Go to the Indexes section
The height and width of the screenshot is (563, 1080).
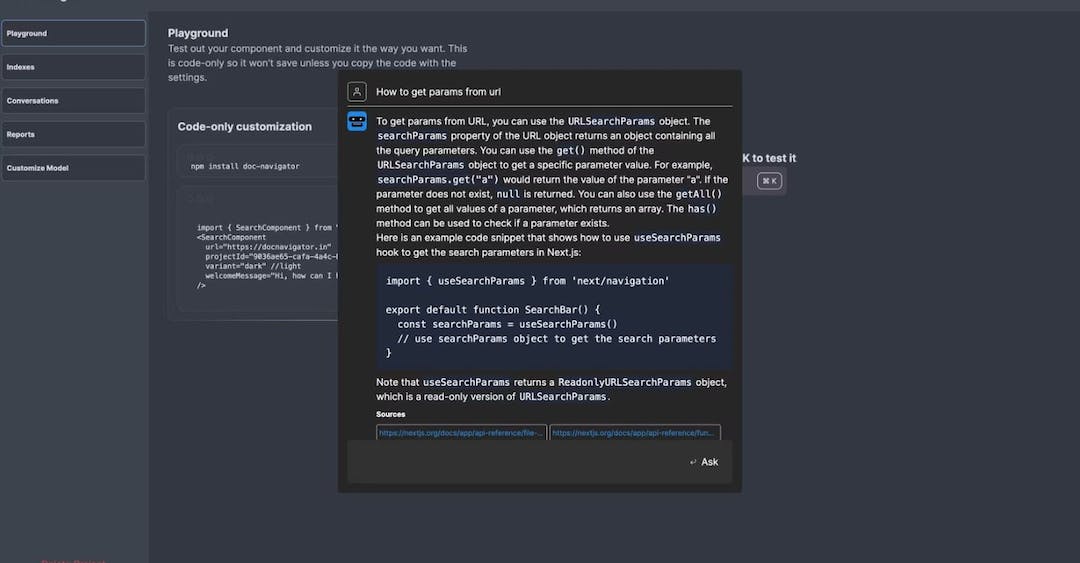tap(73, 67)
